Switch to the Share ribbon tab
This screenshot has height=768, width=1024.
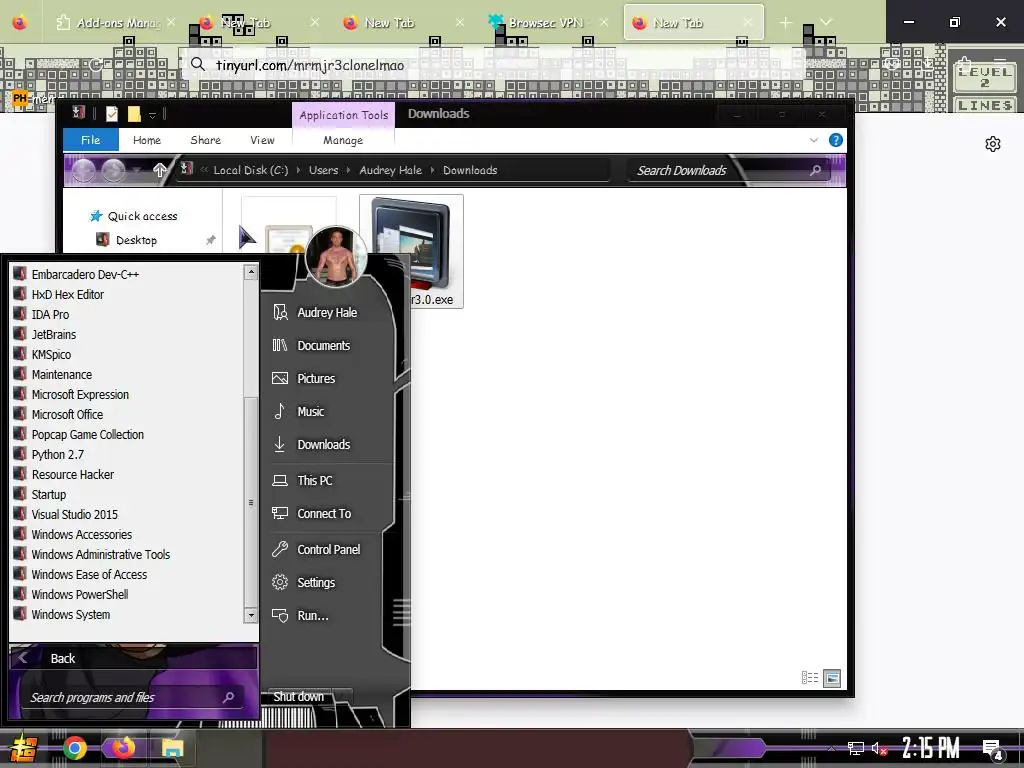(206, 140)
